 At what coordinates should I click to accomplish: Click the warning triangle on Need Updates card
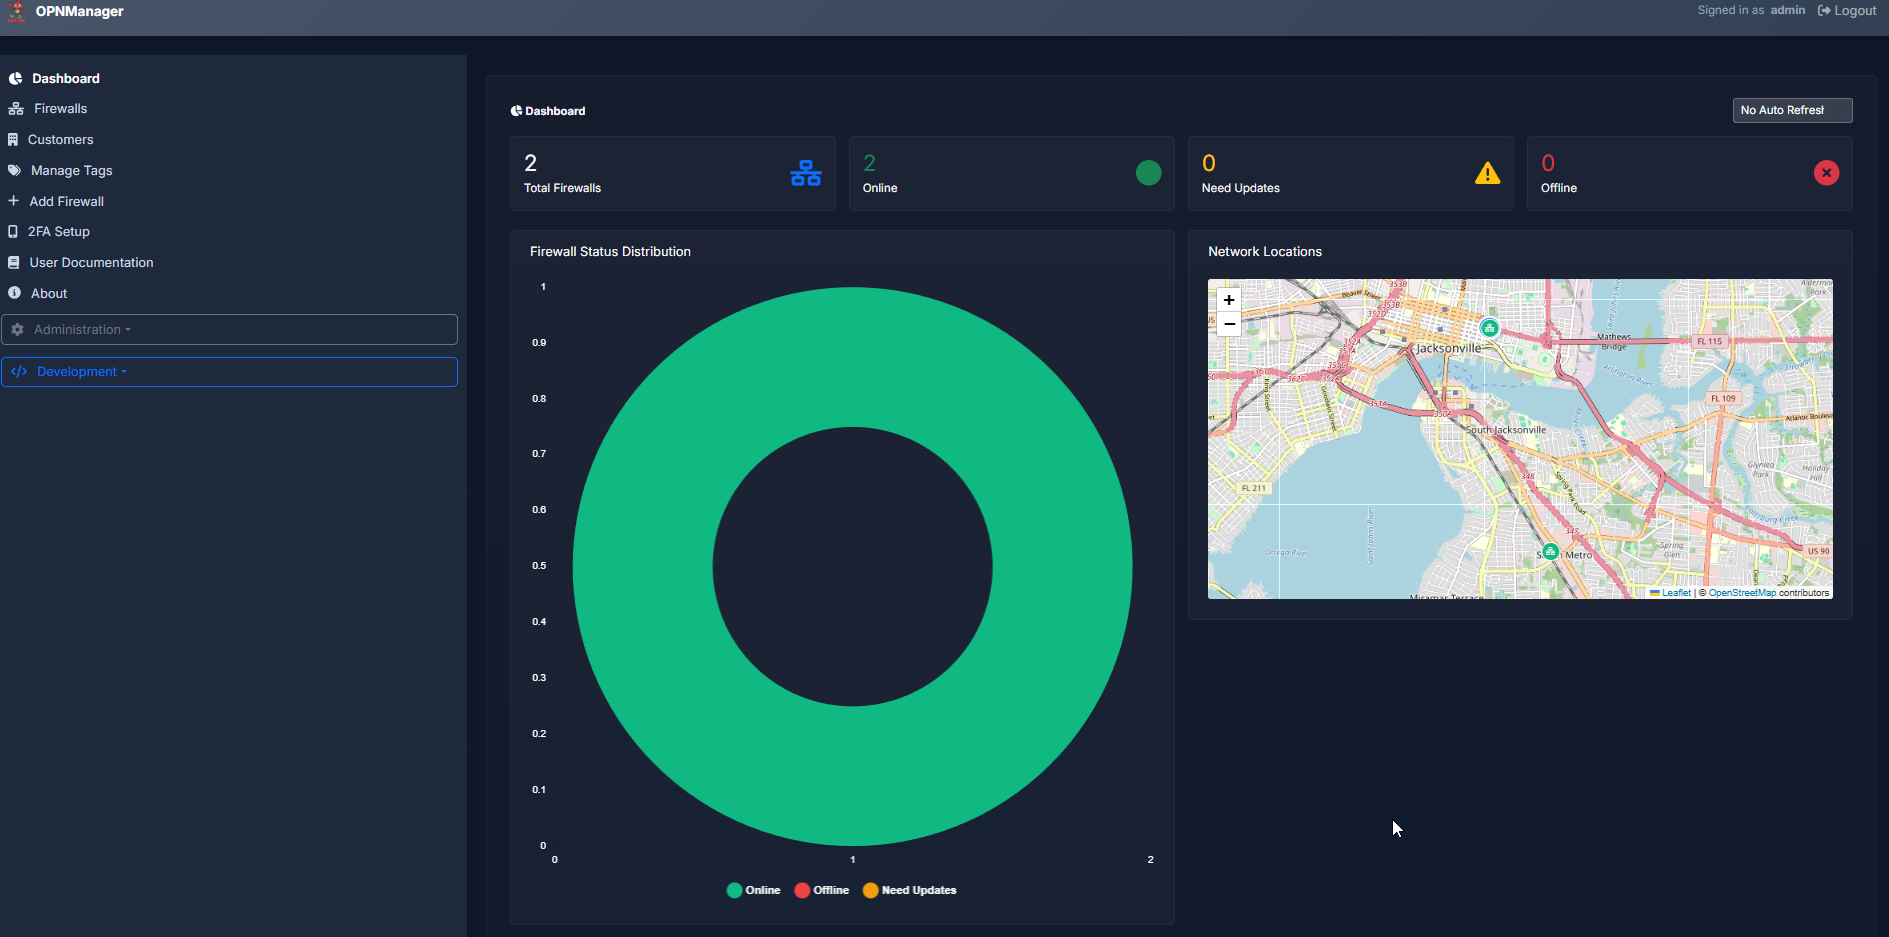pos(1488,173)
